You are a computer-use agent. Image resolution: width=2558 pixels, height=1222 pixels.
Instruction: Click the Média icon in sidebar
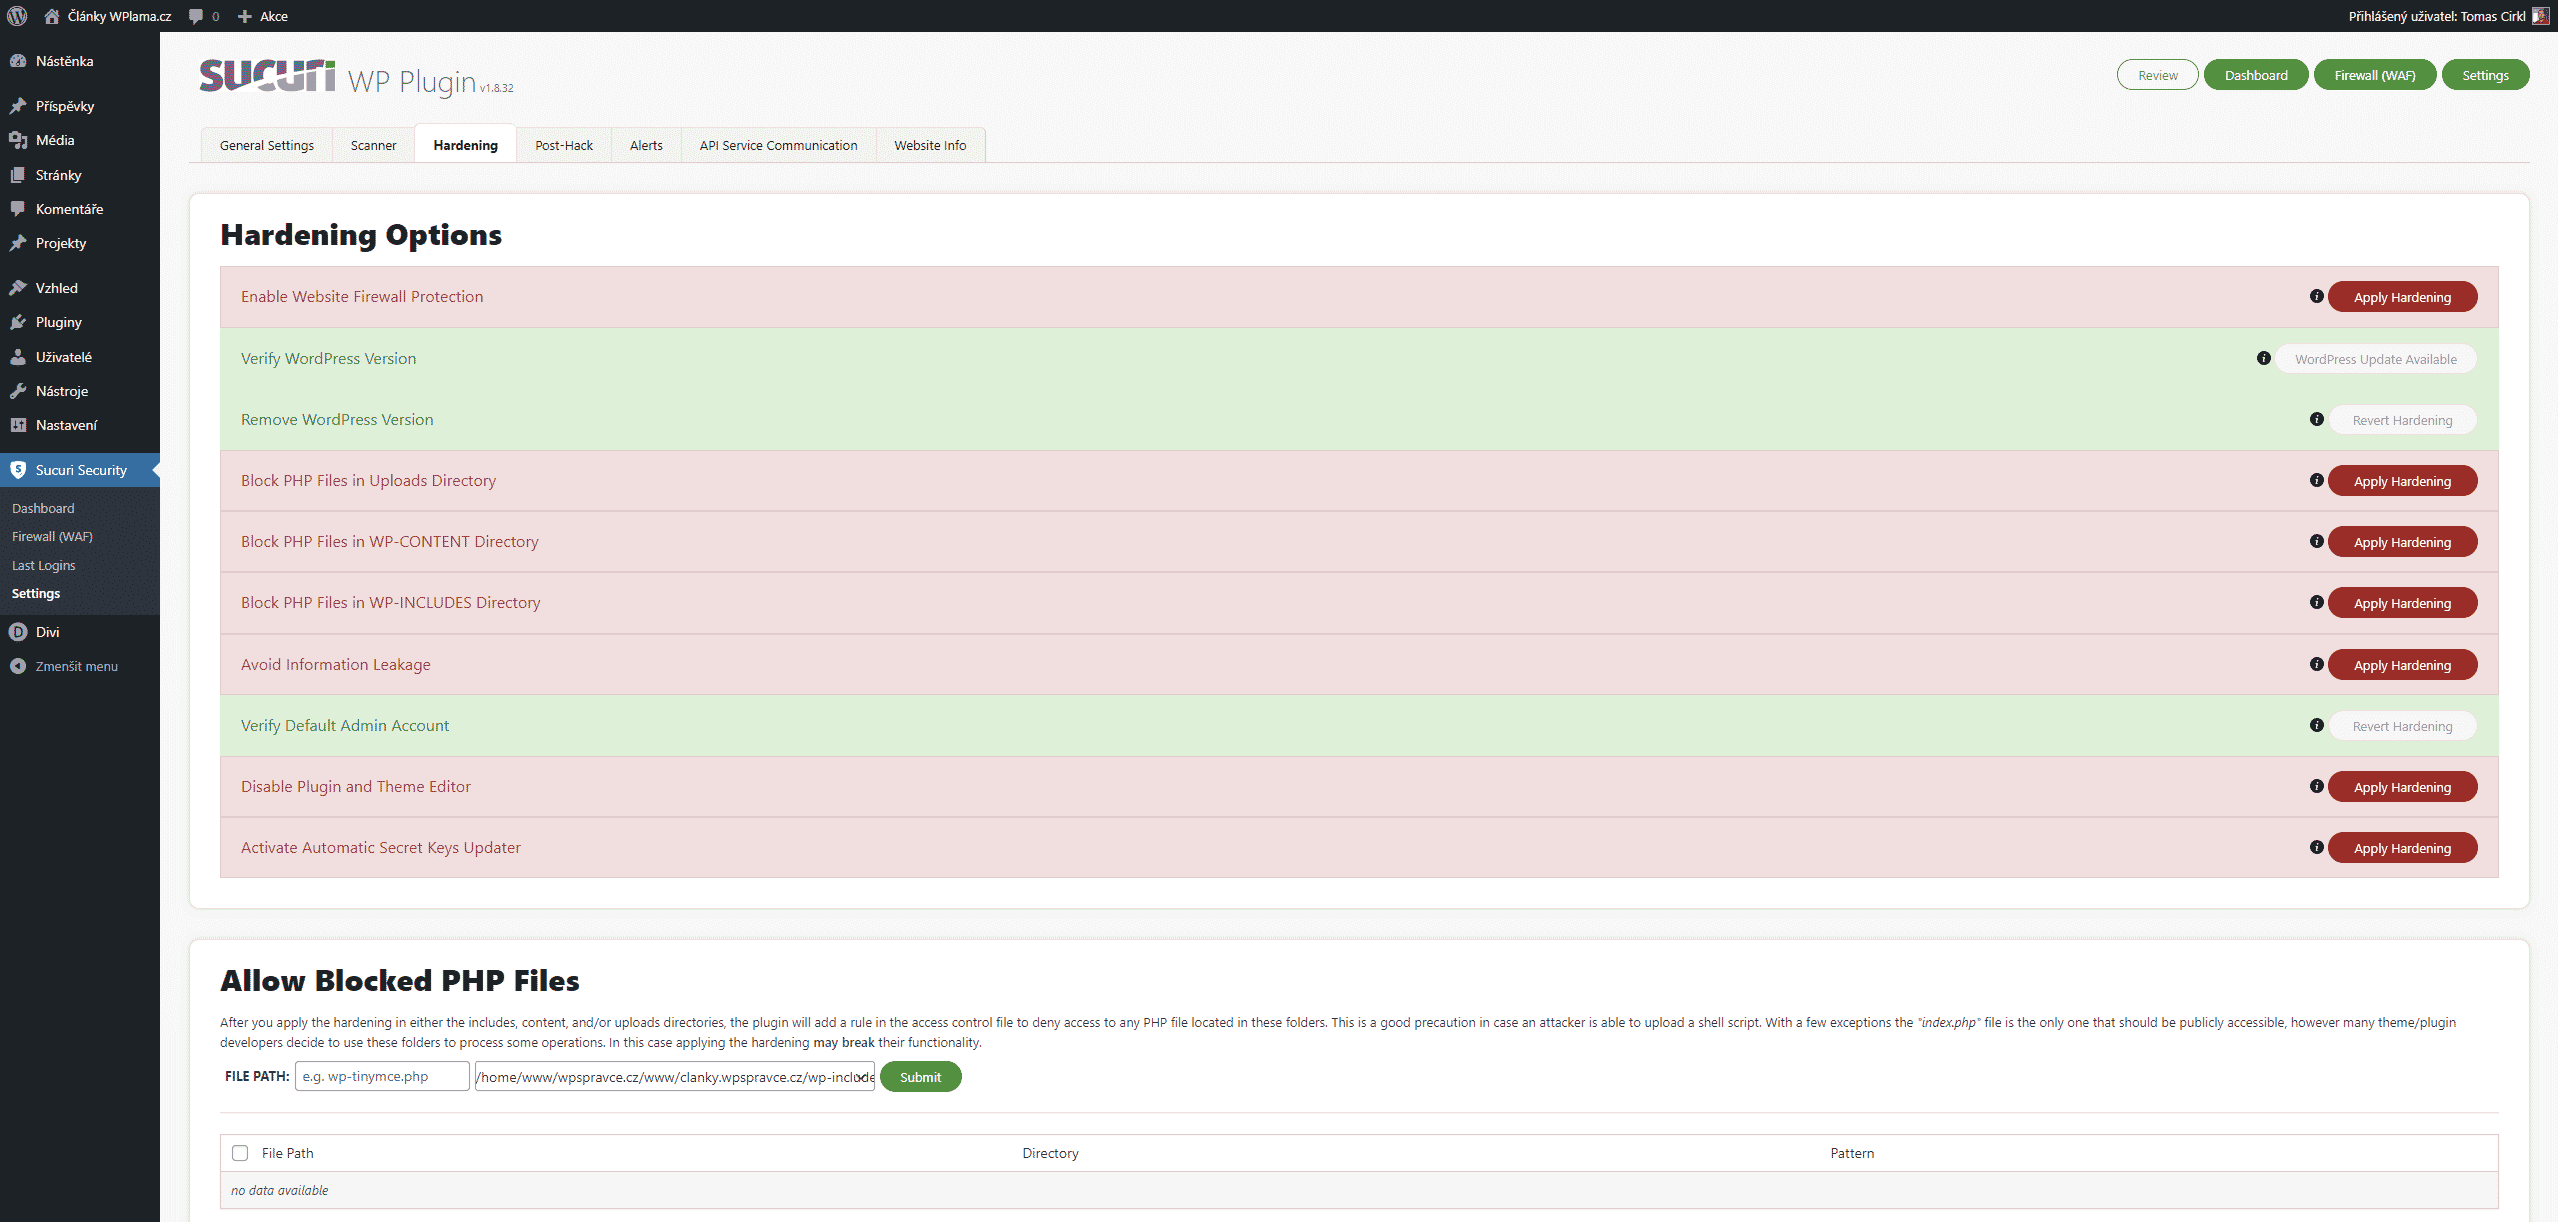(18, 140)
